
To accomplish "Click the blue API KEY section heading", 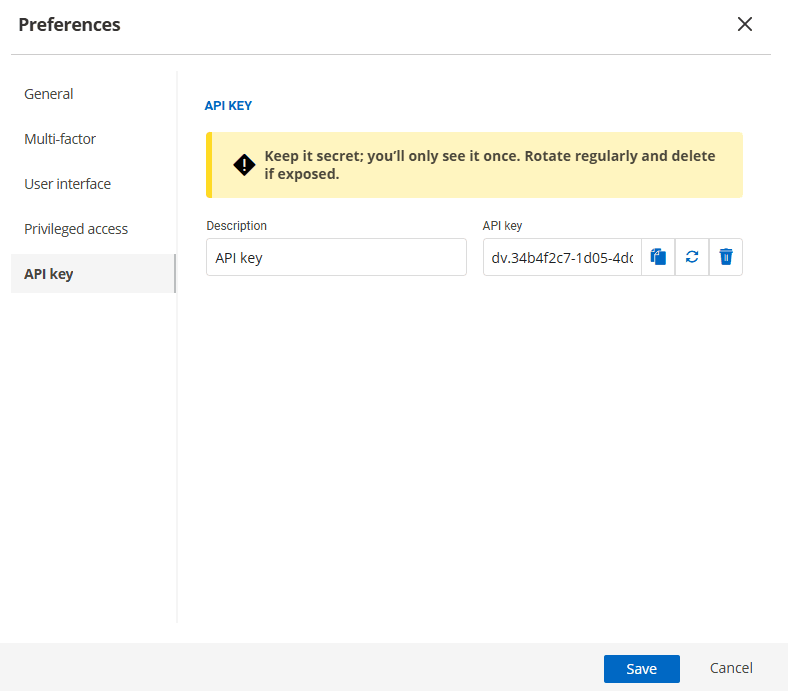I will 228,105.
